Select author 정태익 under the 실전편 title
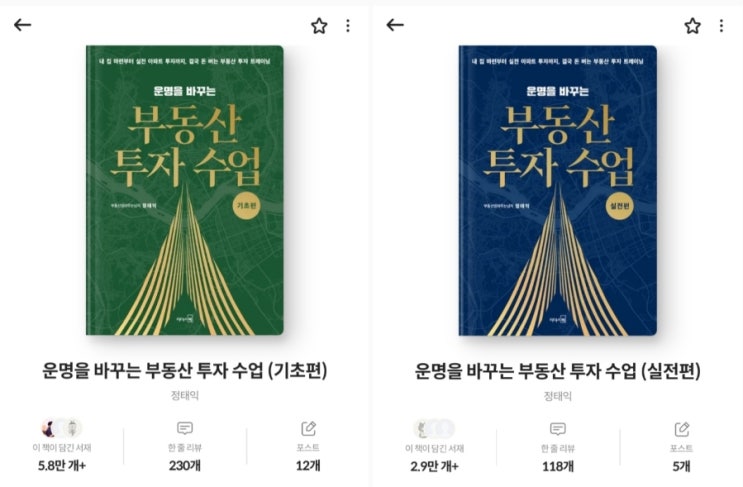 click(x=558, y=396)
